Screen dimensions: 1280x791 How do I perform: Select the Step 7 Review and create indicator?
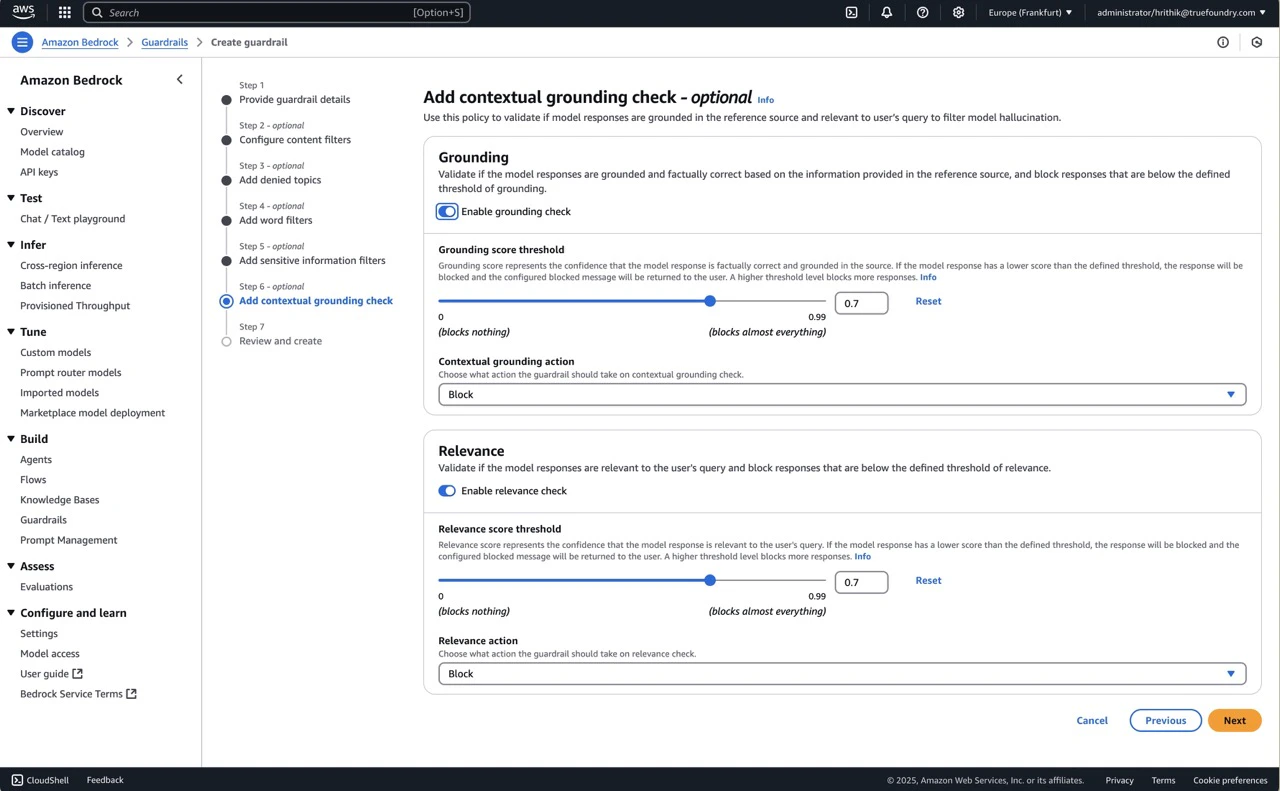[x=226, y=340]
